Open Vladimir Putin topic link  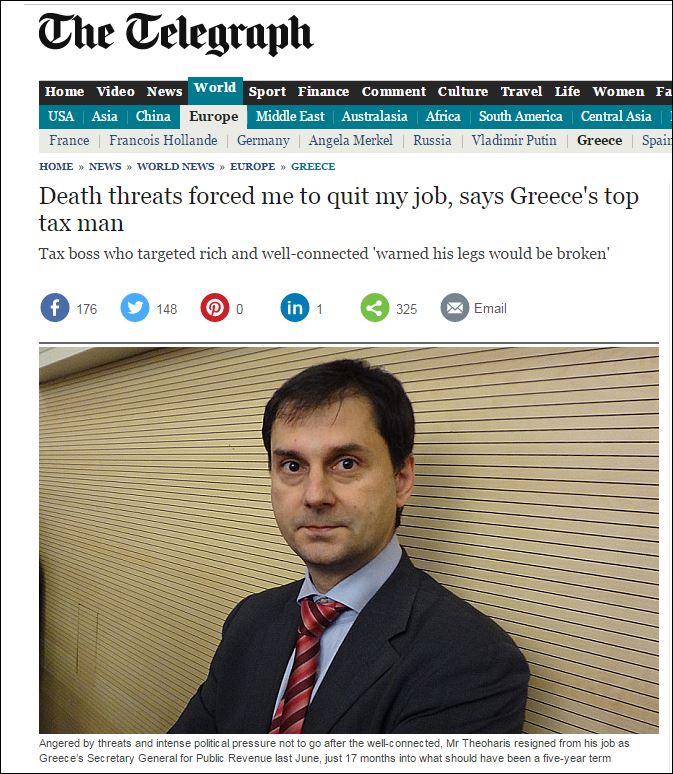(x=514, y=140)
